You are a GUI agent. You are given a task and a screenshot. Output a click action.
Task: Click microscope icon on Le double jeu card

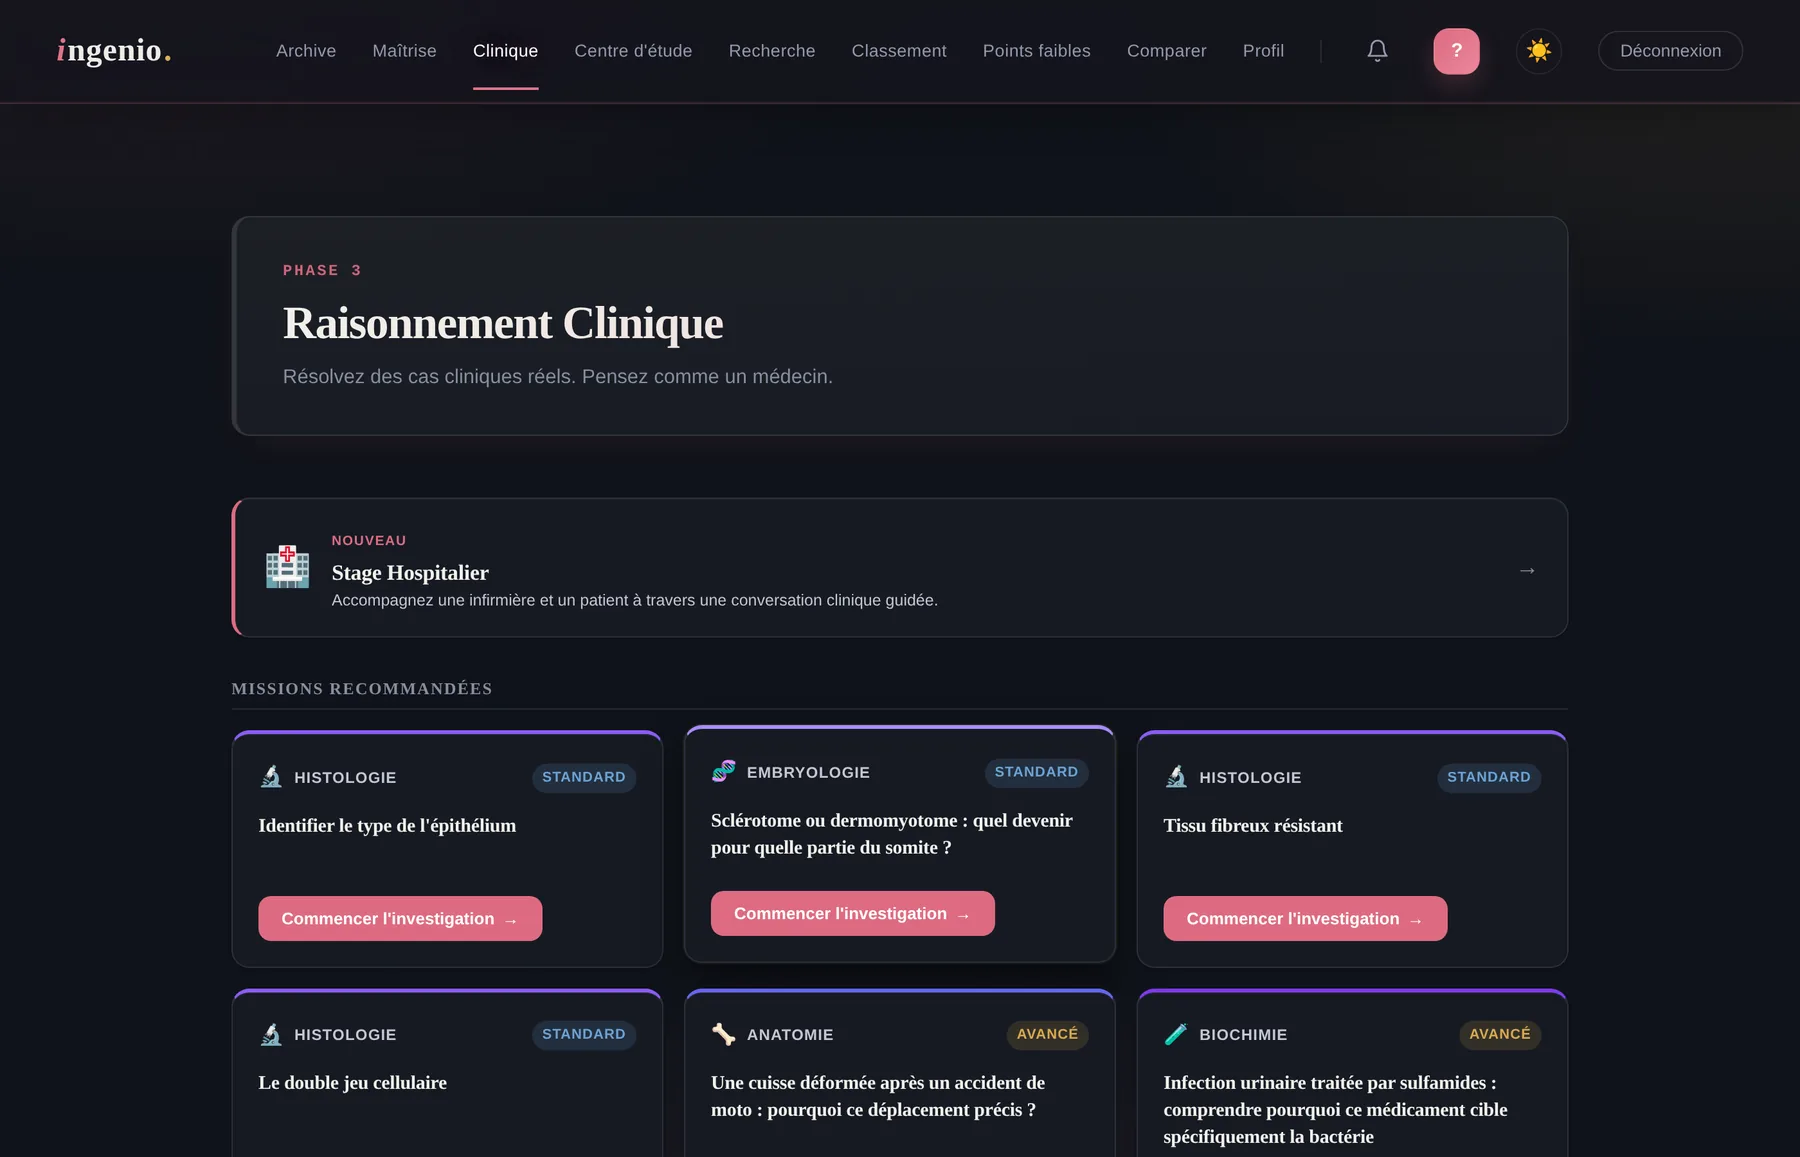[271, 1034]
